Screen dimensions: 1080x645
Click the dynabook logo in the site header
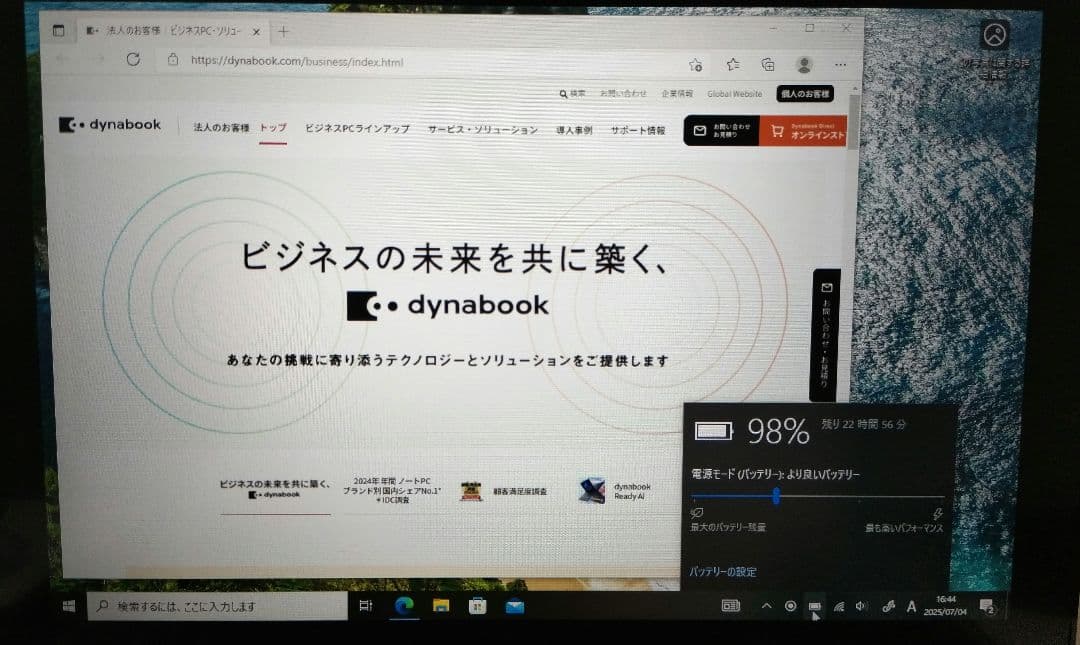110,125
